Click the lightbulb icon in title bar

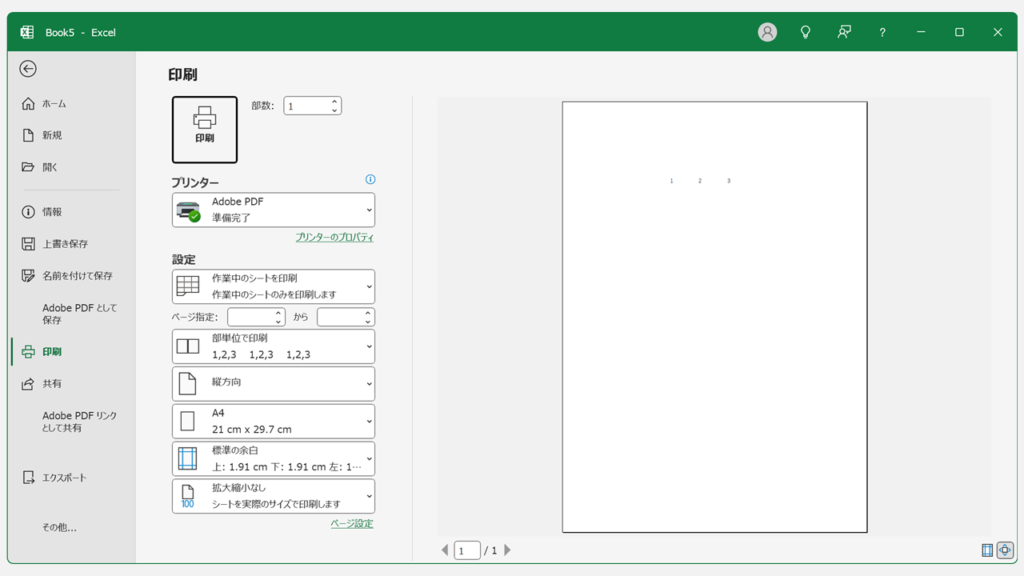click(x=805, y=32)
